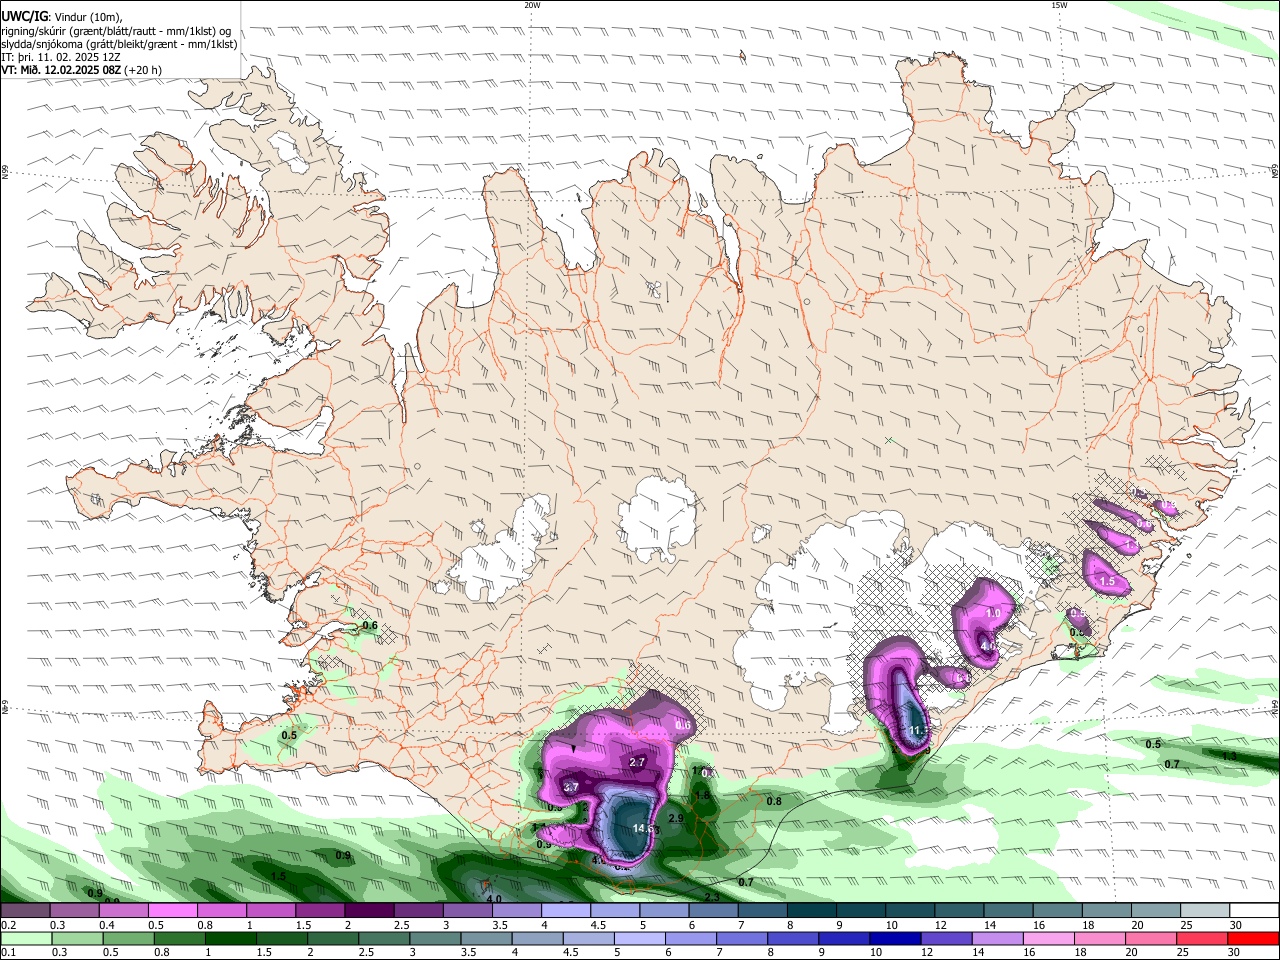This screenshot has width=1280, height=960.
Task: Click the 2.3 value near the south coast
Action: click(x=712, y=897)
